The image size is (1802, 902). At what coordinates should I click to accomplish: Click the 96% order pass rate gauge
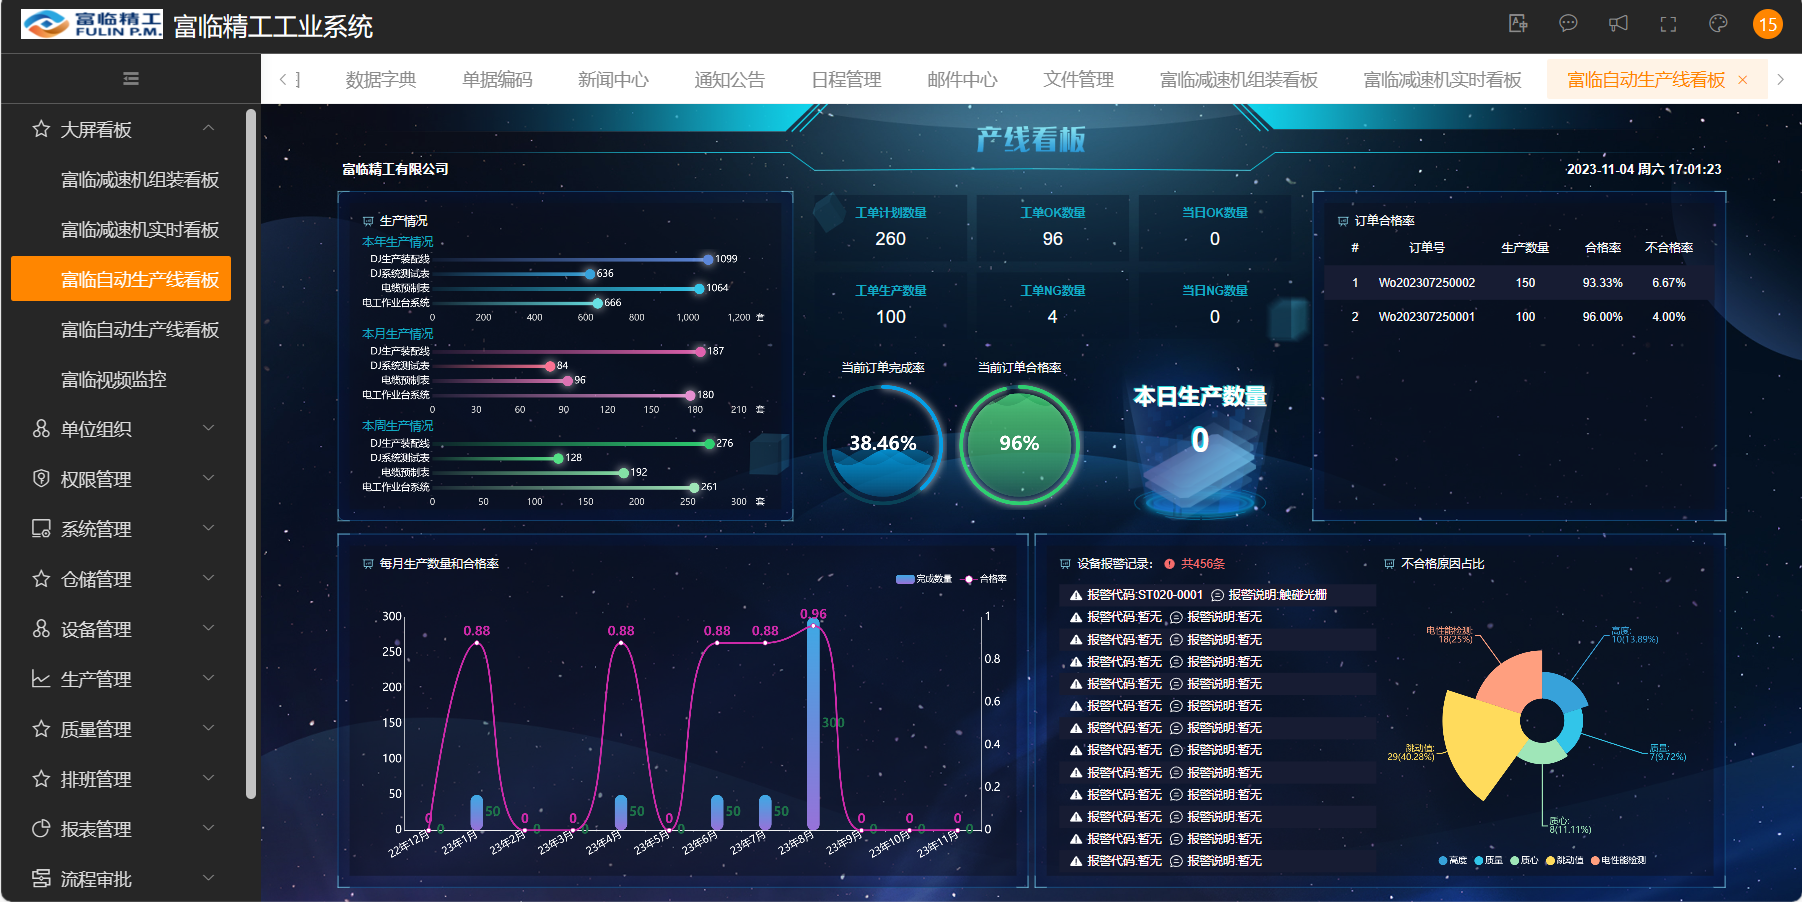coord(1019,444)
